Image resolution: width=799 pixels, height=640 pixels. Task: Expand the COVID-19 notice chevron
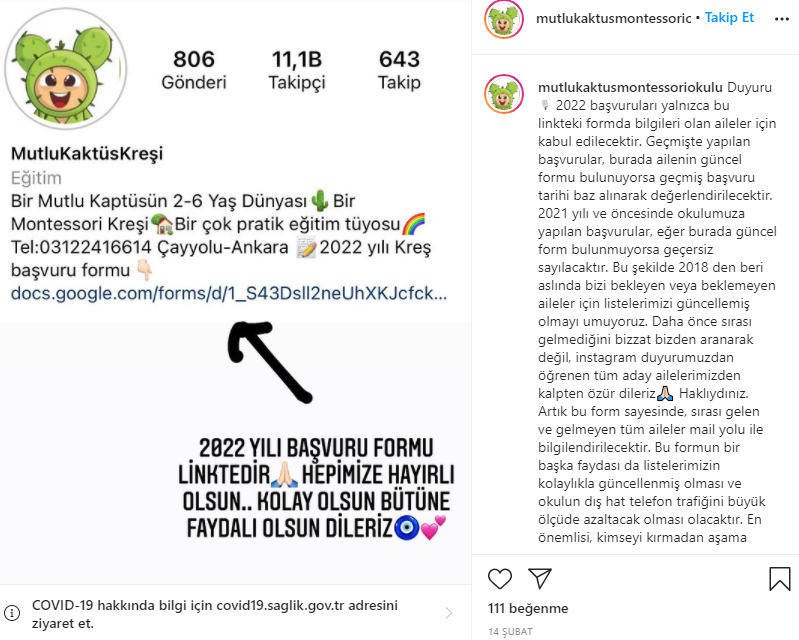click(448, 613)
